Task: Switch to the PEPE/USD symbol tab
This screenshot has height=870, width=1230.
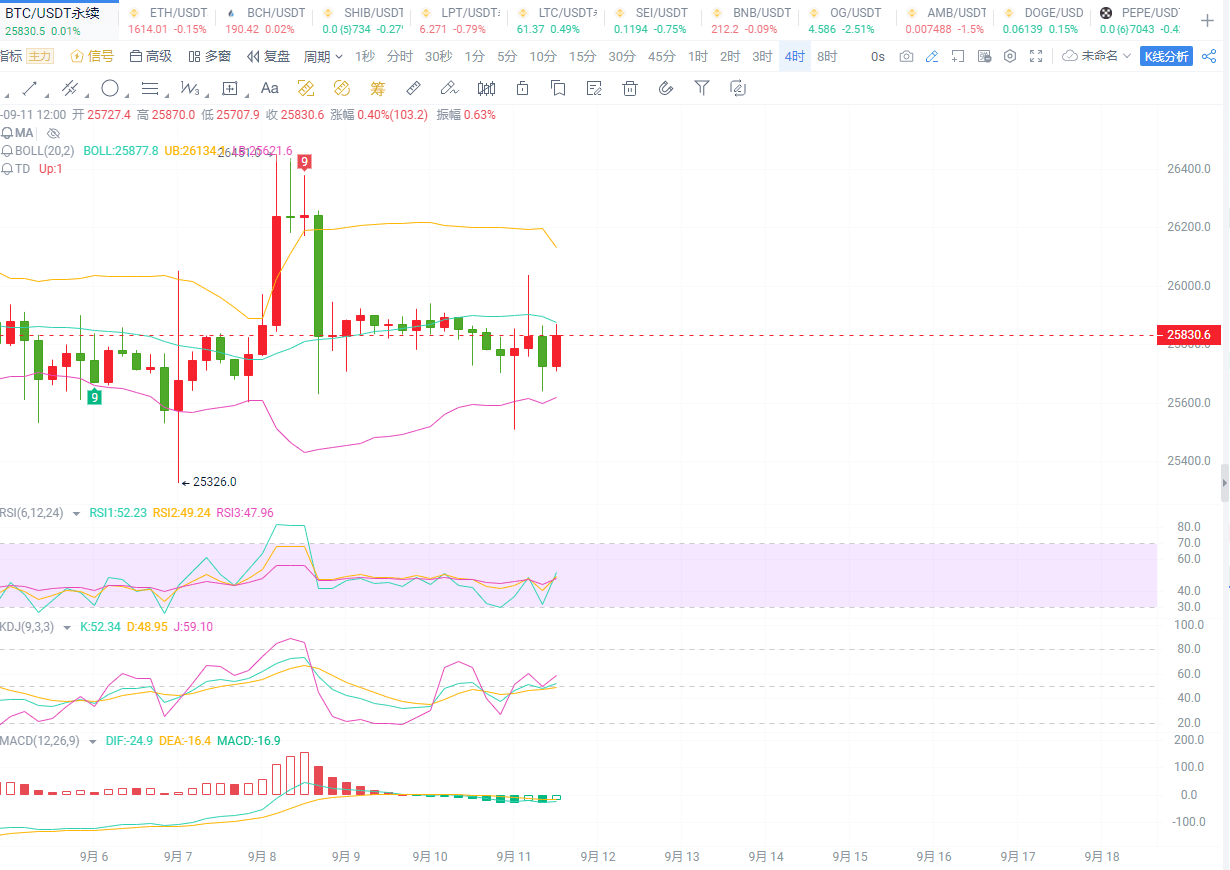Action: coord(1139,20)
